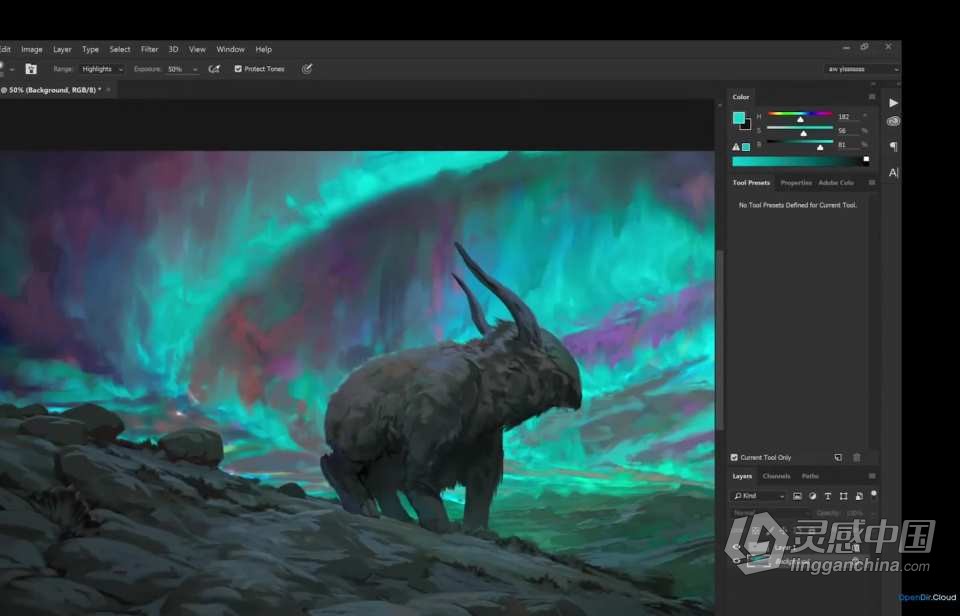Toggle pressure-for-size icon after Protect Tones
The height and width of the screenshot is (616, 960).
(x=307, y=69)
